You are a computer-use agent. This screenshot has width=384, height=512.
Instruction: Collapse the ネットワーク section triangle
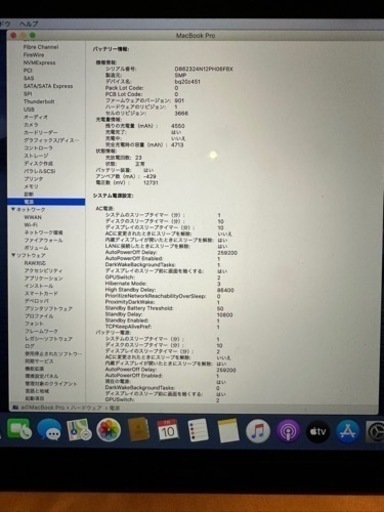(13, 209)
